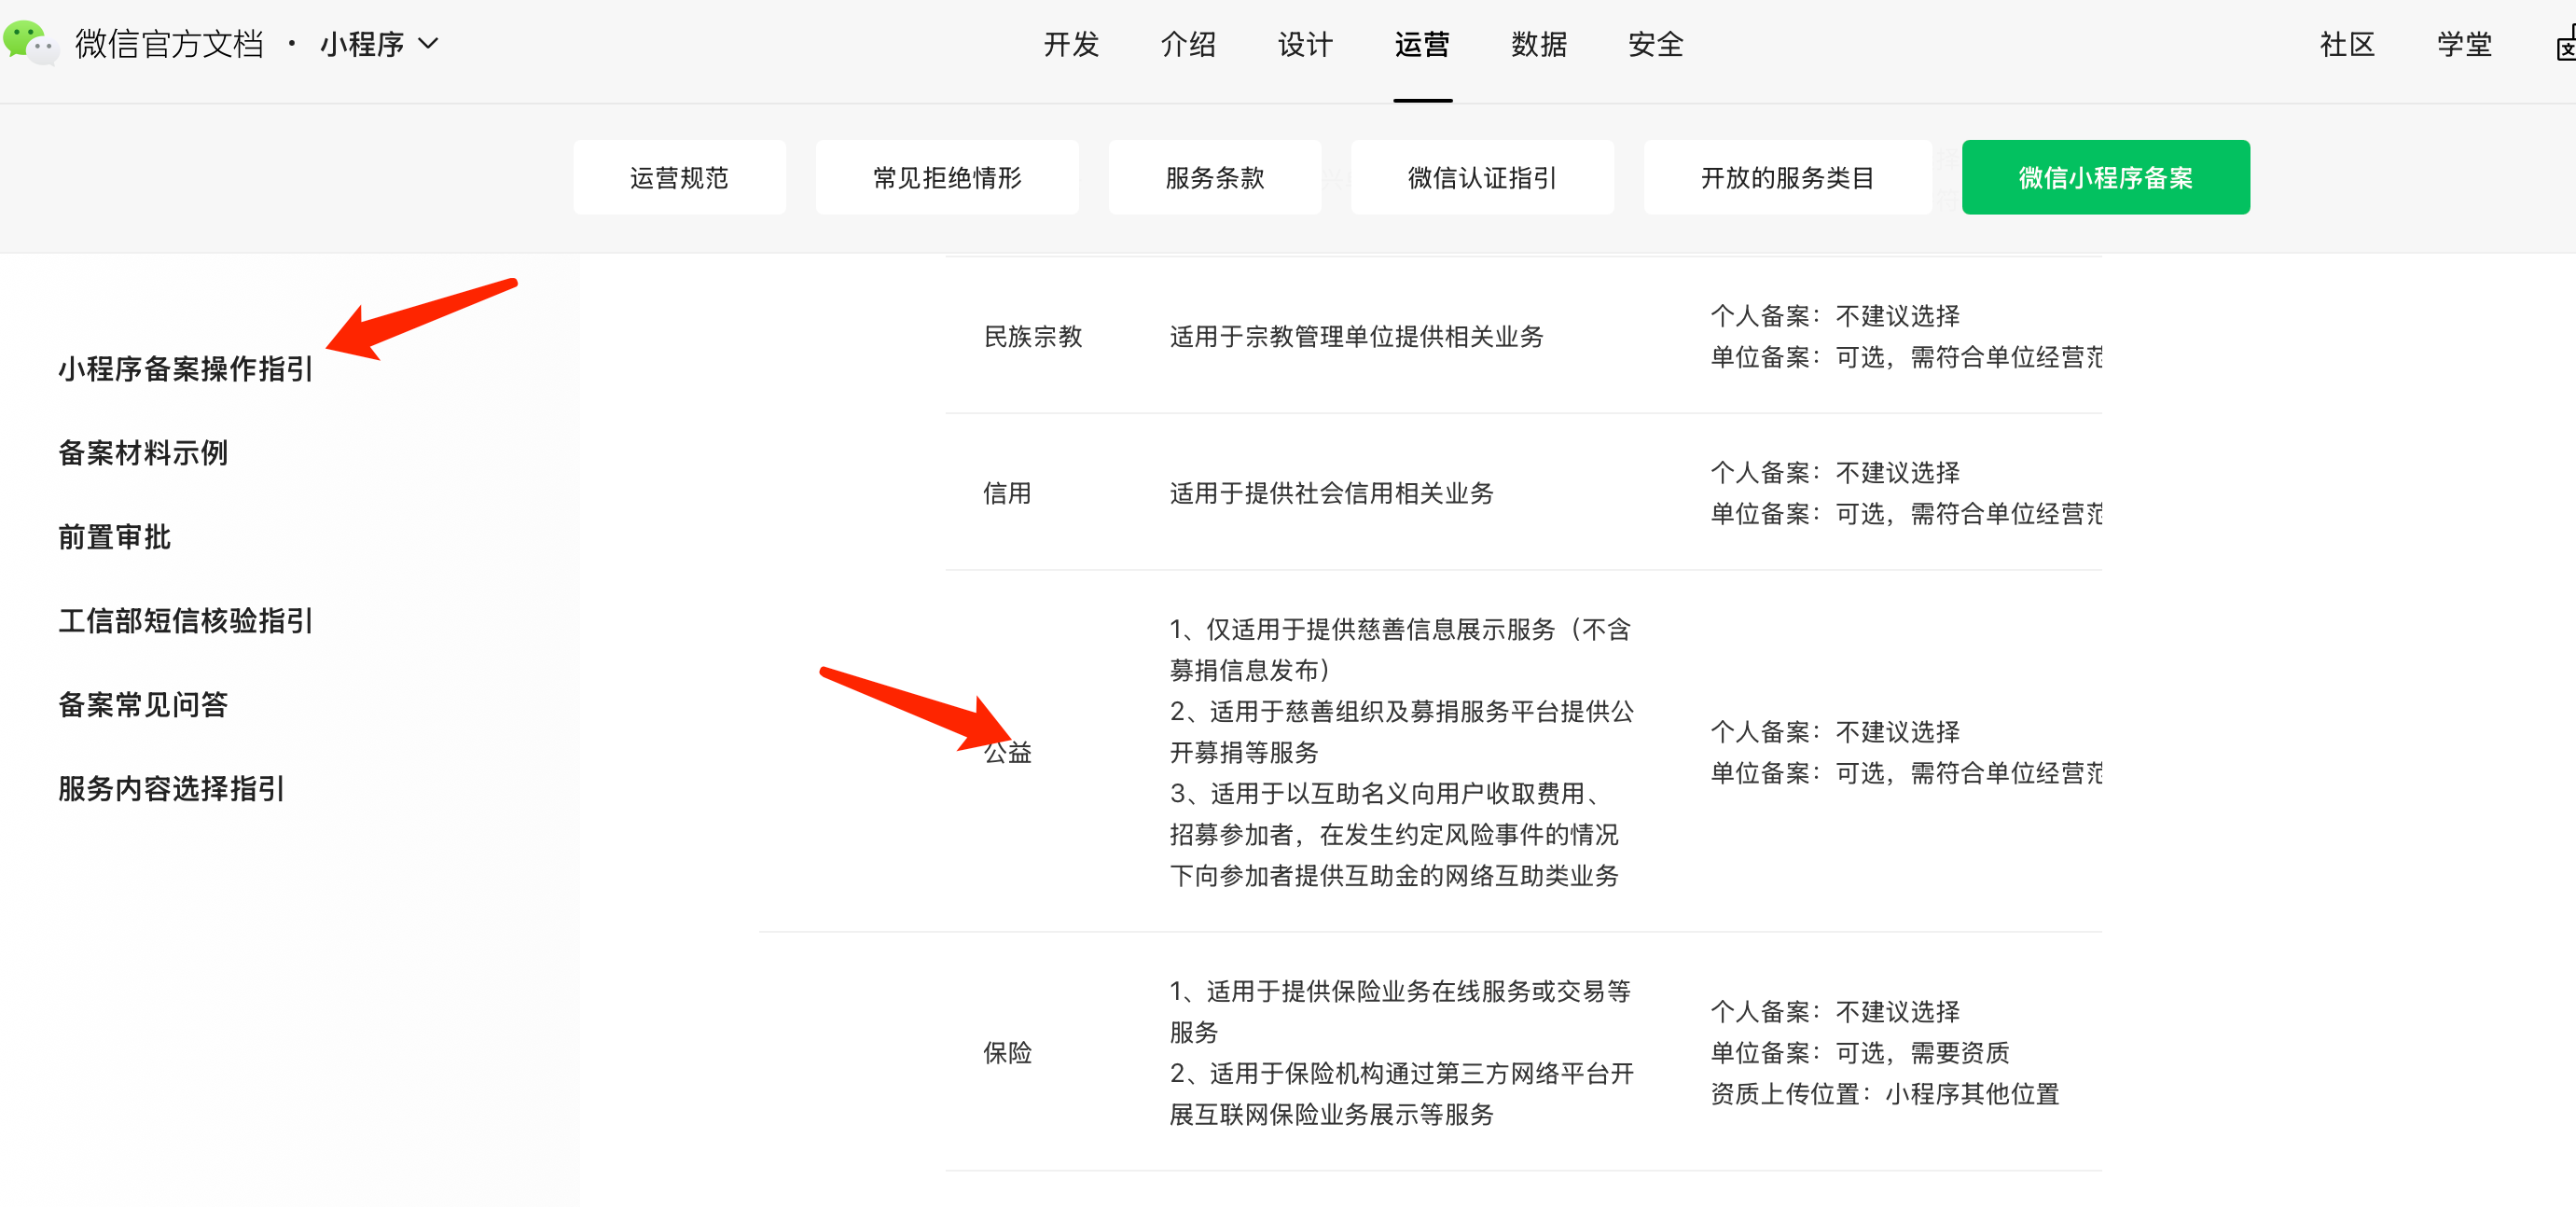
Task: Open the 微信认证指引 tab
Action: (x=1482, y=177)
